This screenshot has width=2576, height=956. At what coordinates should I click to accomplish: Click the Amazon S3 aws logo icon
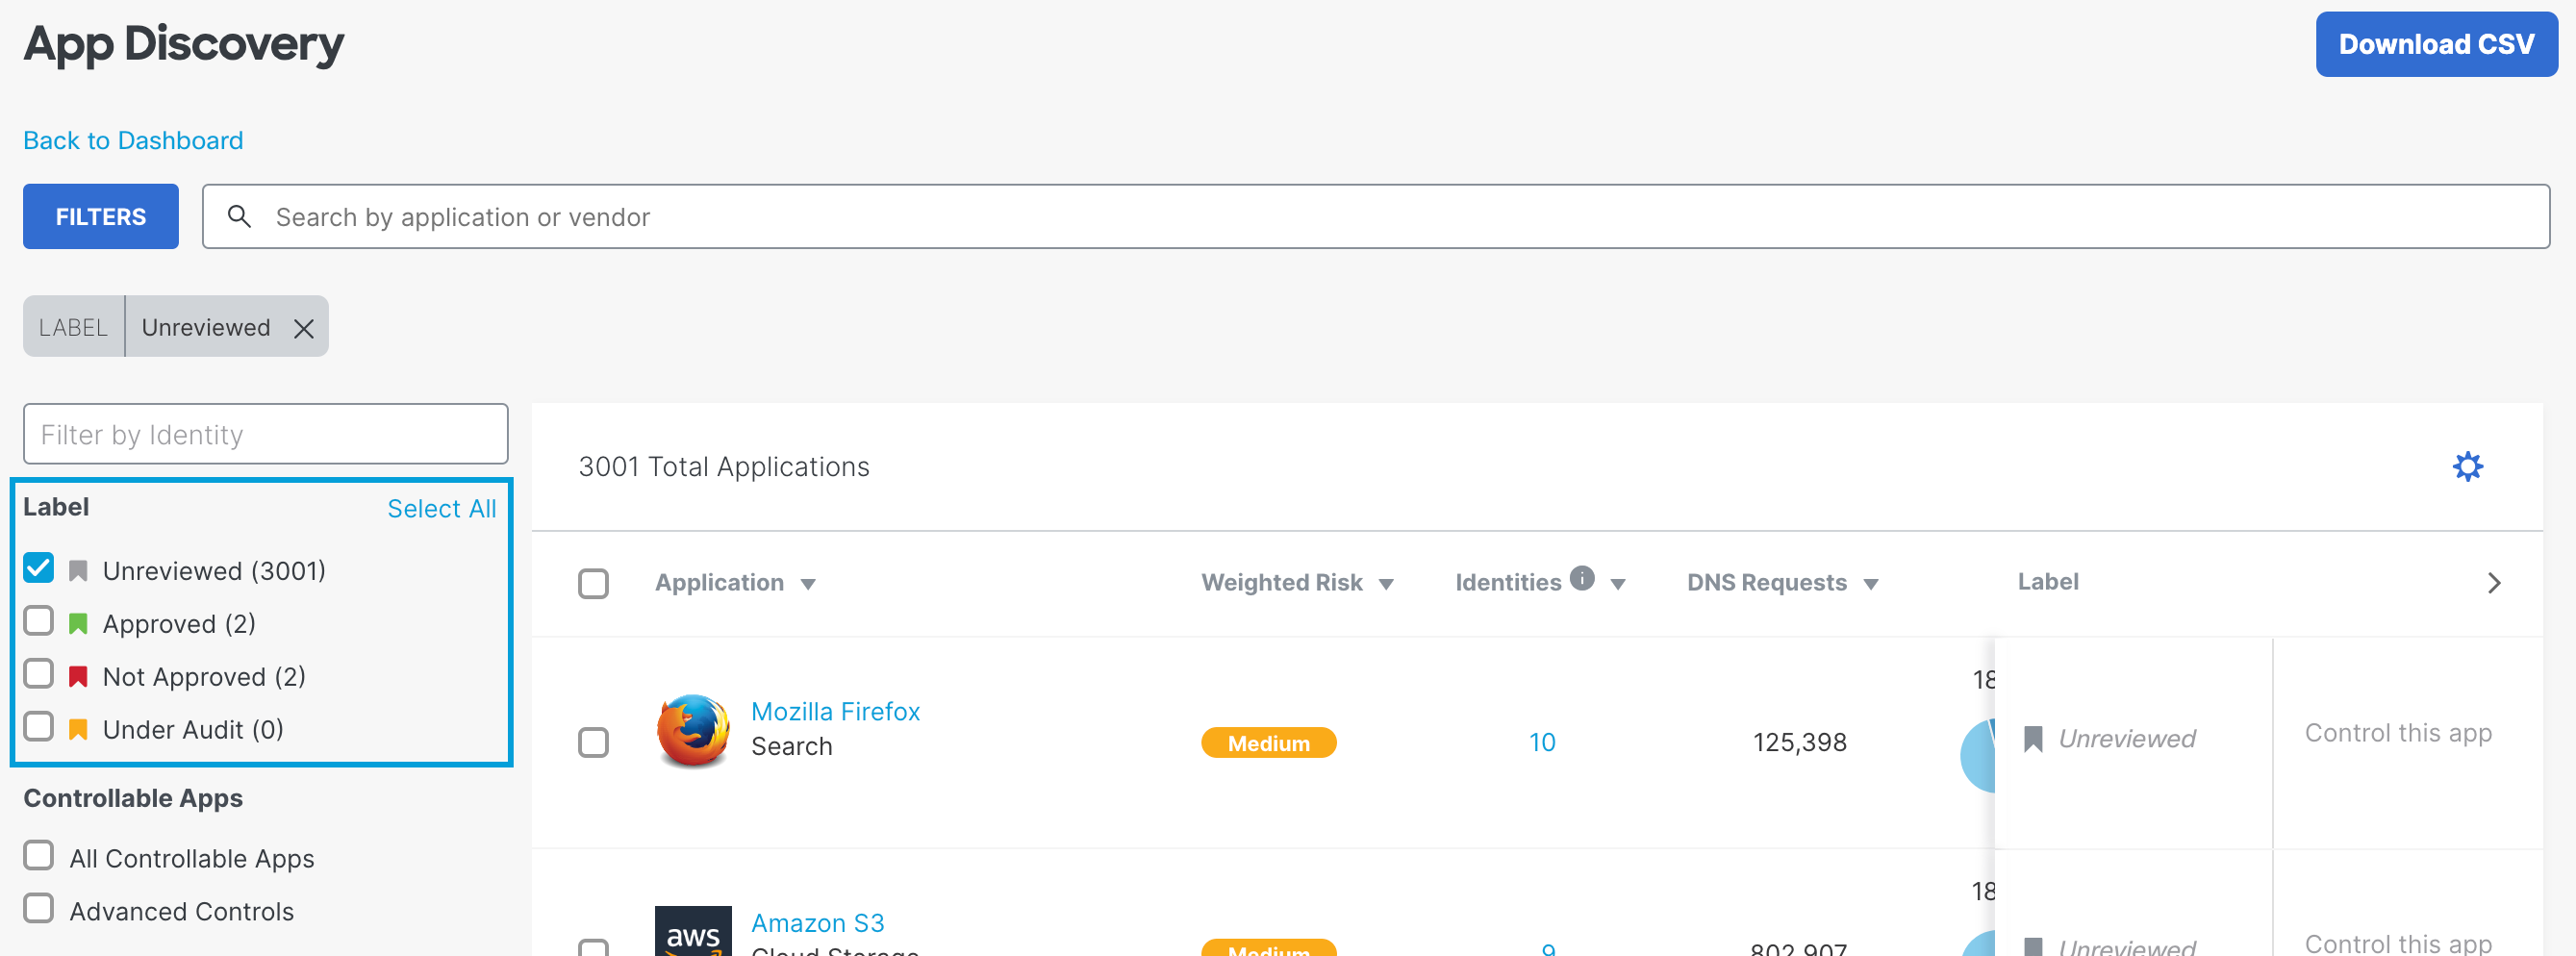point(693,931)
